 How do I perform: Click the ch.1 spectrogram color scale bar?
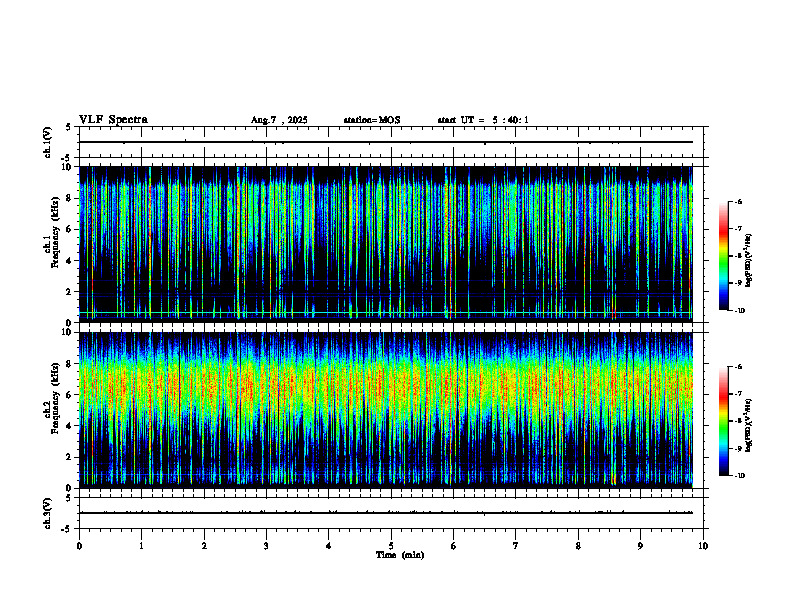point(723,256)
